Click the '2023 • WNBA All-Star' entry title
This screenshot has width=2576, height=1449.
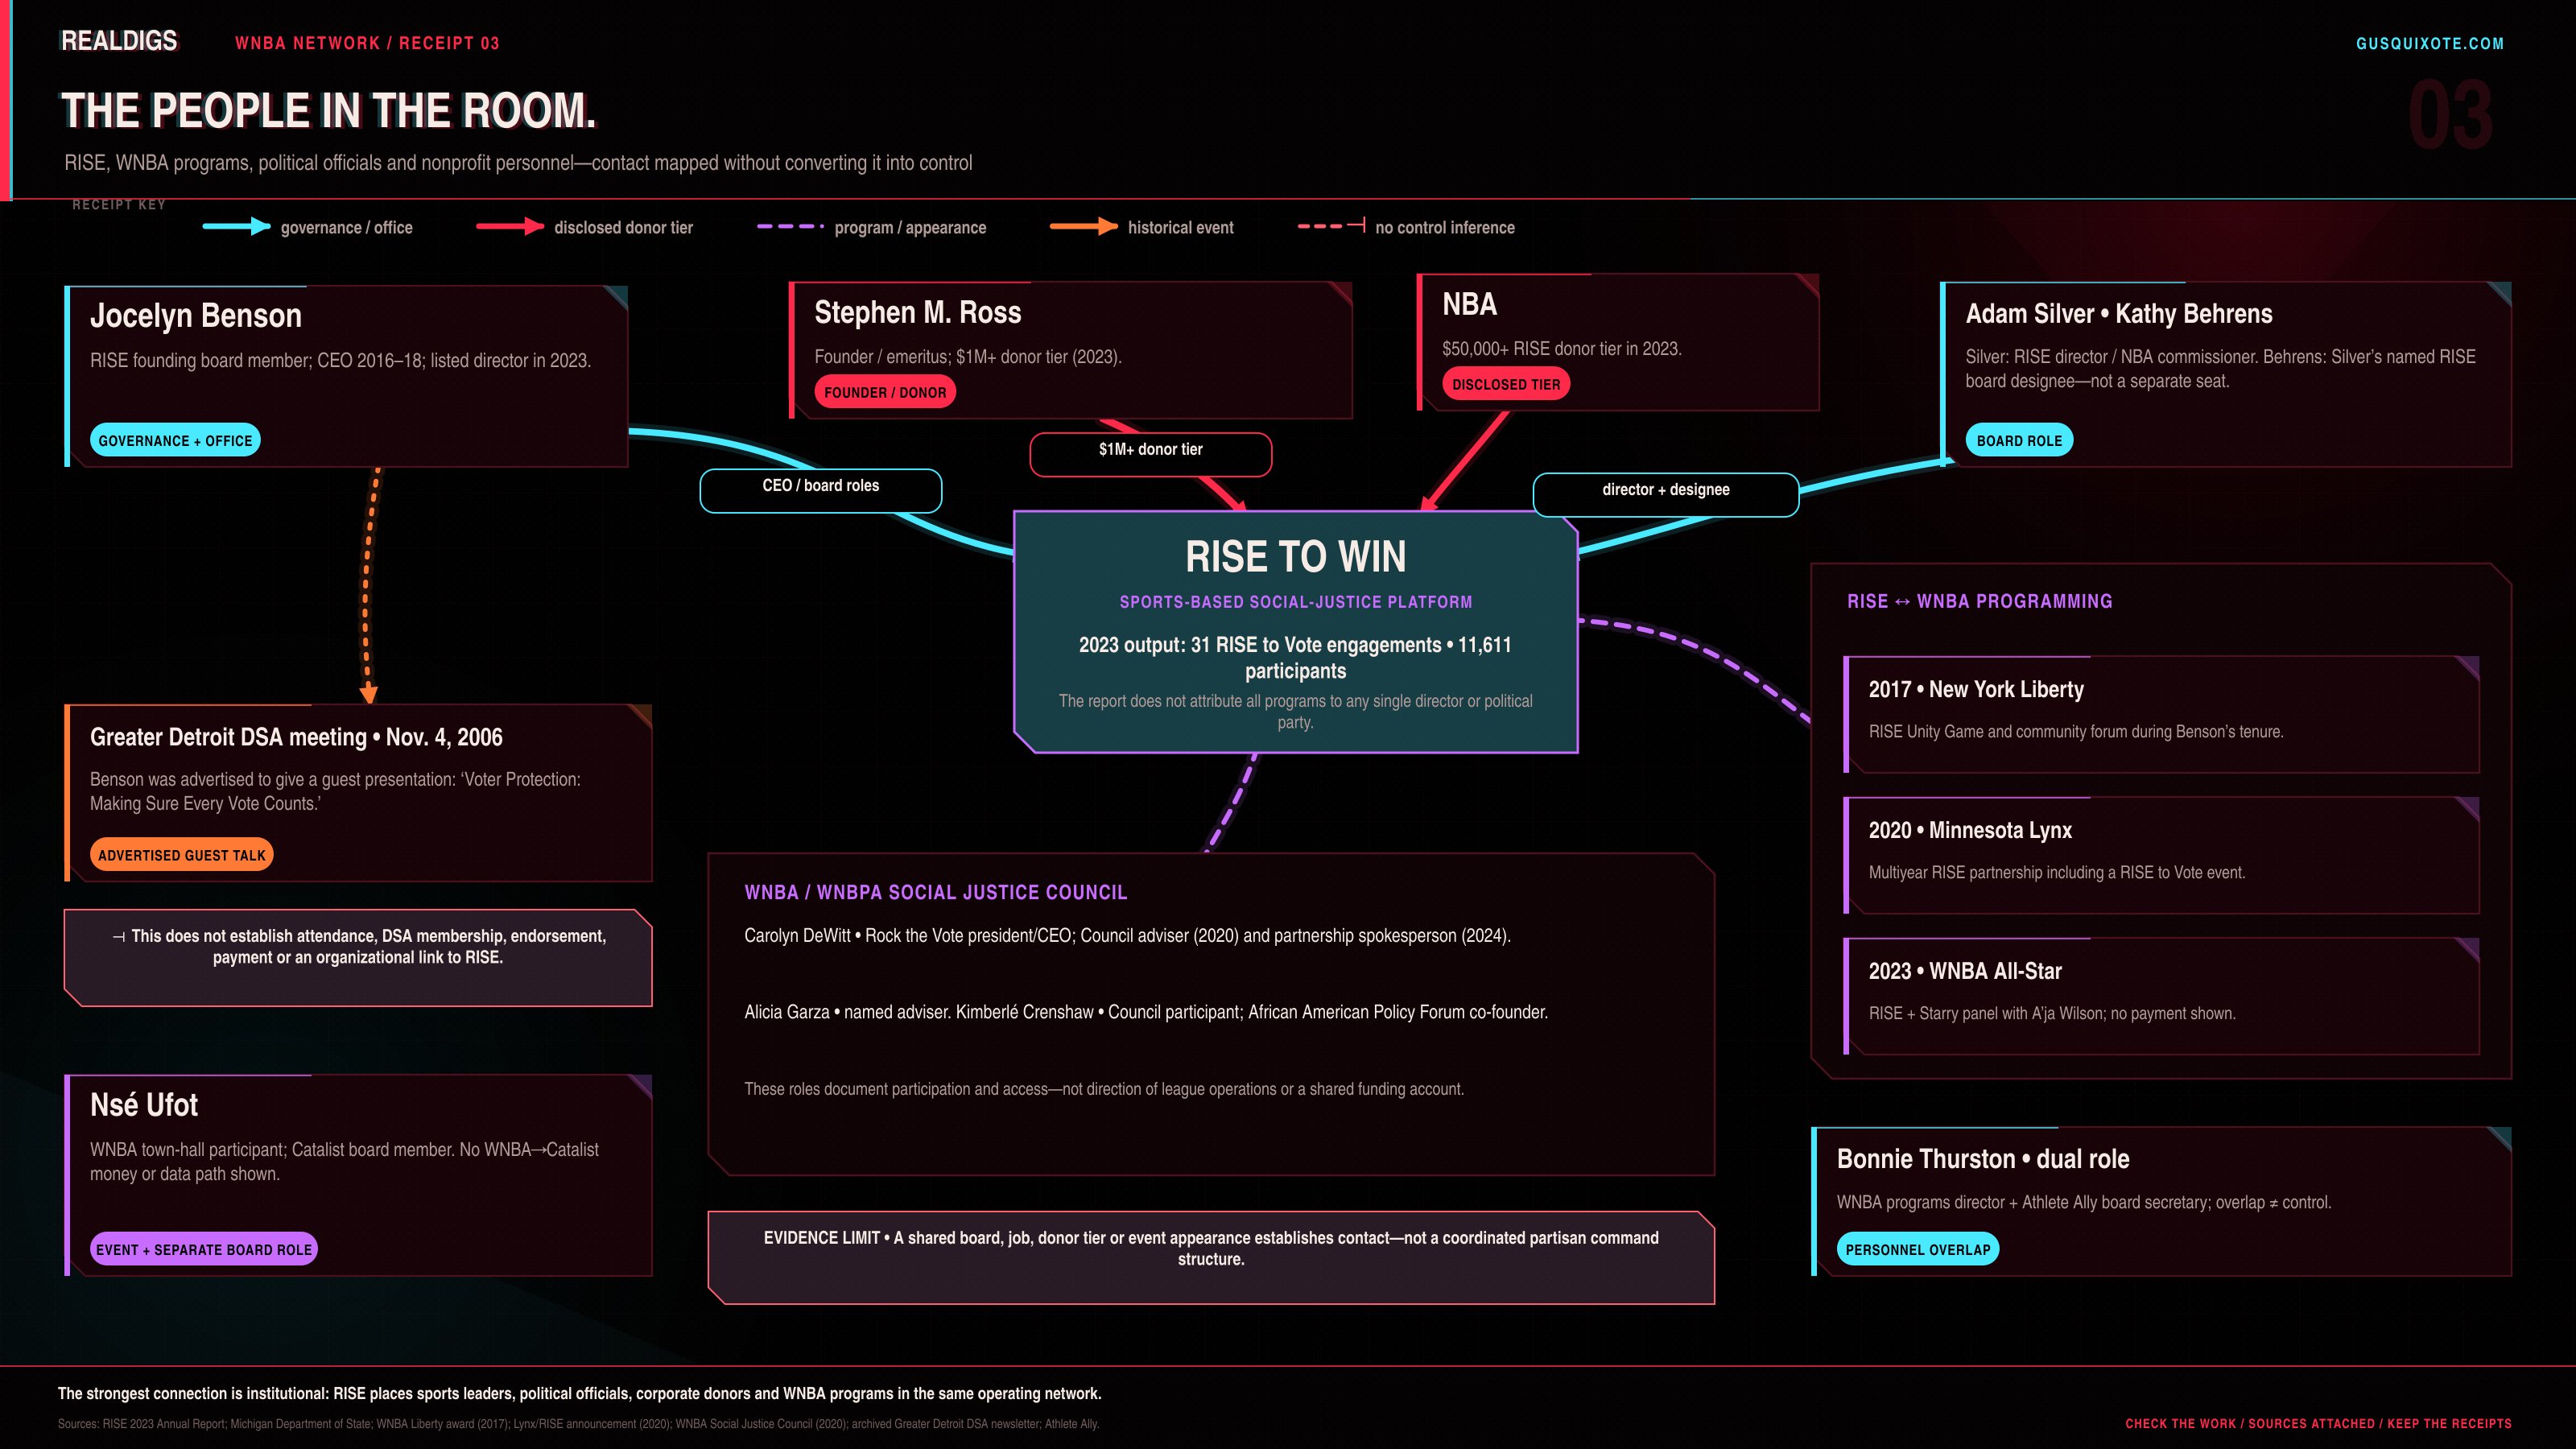click(1965, 972)
